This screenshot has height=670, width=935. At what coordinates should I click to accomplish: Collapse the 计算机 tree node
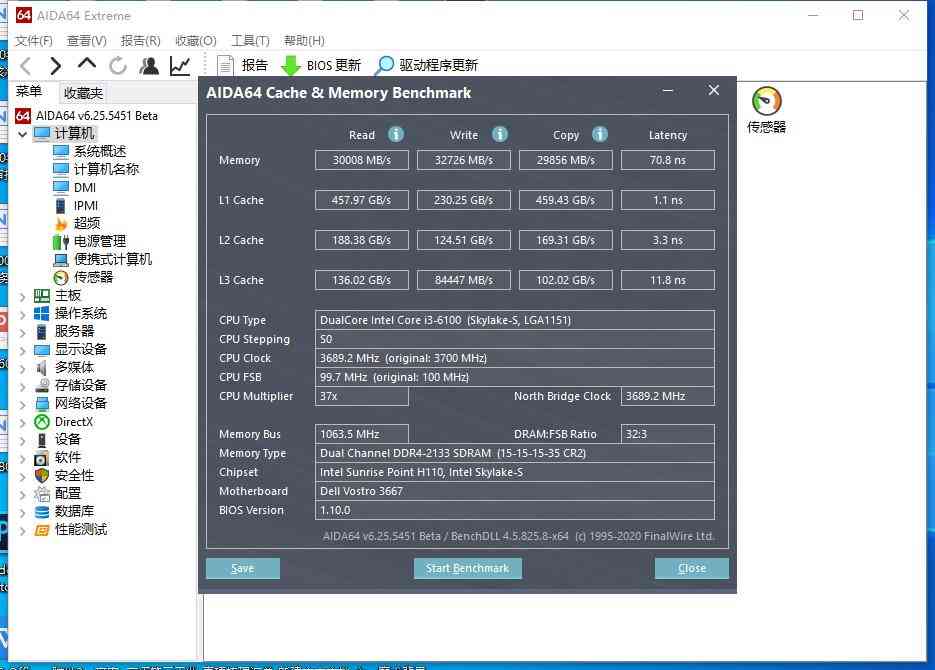pos(23,134)
